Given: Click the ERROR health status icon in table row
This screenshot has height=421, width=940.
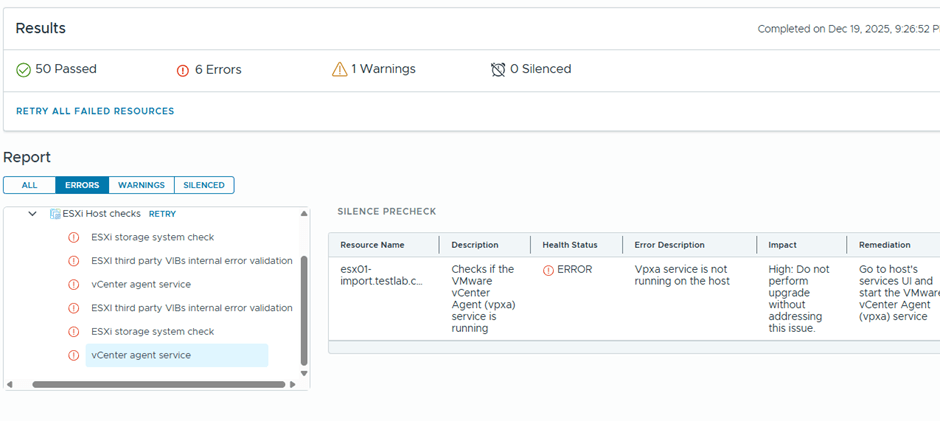Looking at the screenshot, I should tap(548, 270).
